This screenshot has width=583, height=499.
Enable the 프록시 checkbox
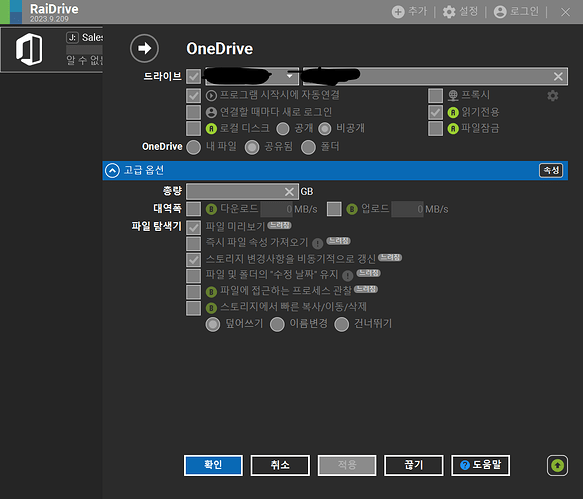[435, 96]
